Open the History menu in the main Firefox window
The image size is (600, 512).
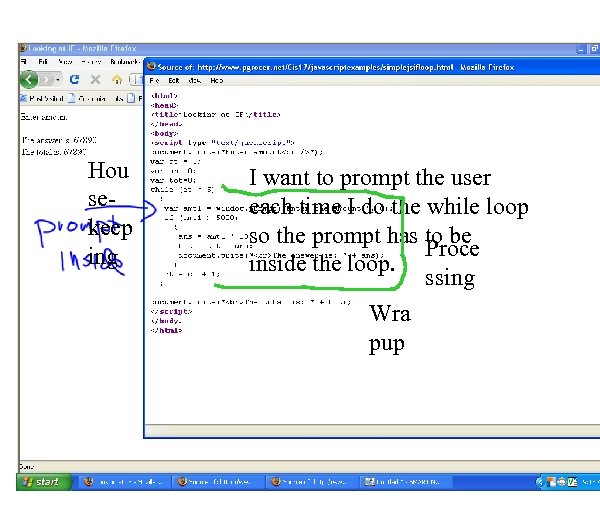tap(91, 62)
